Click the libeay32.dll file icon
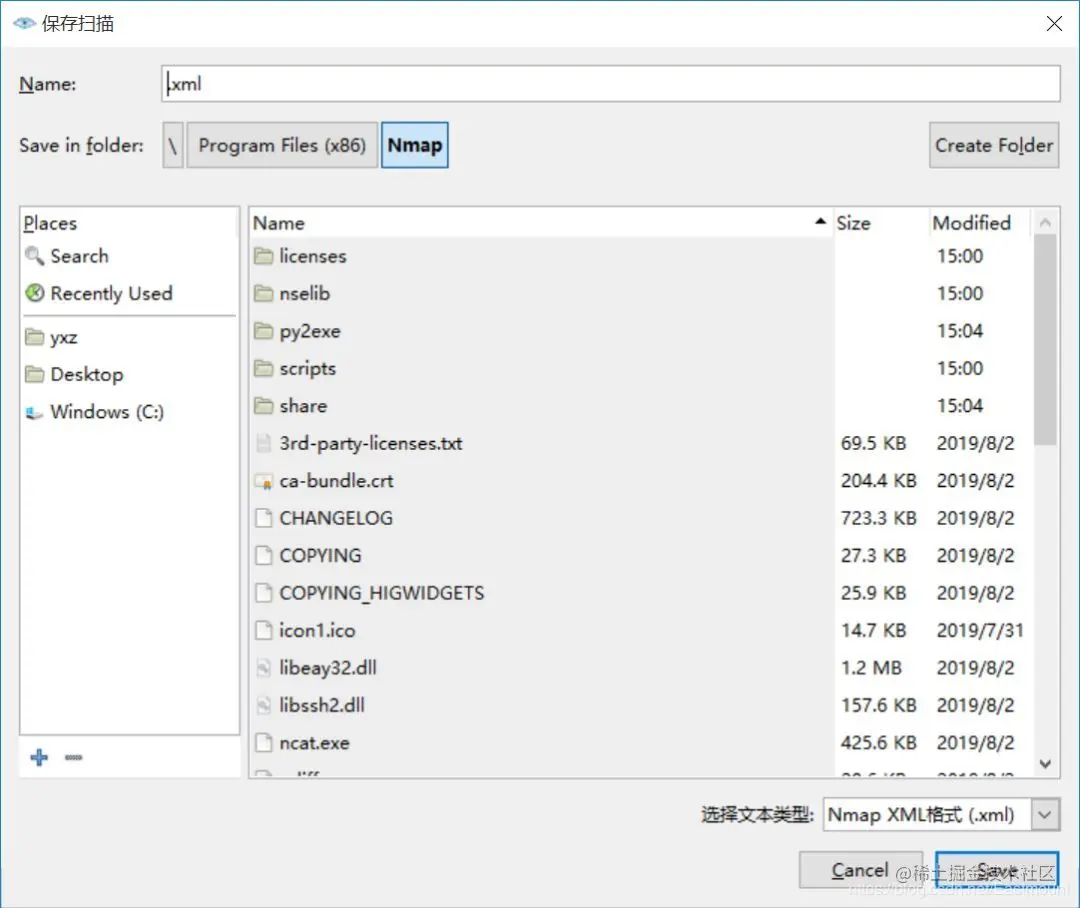This screenshot has width=1080, height=908. coord(263,668)
